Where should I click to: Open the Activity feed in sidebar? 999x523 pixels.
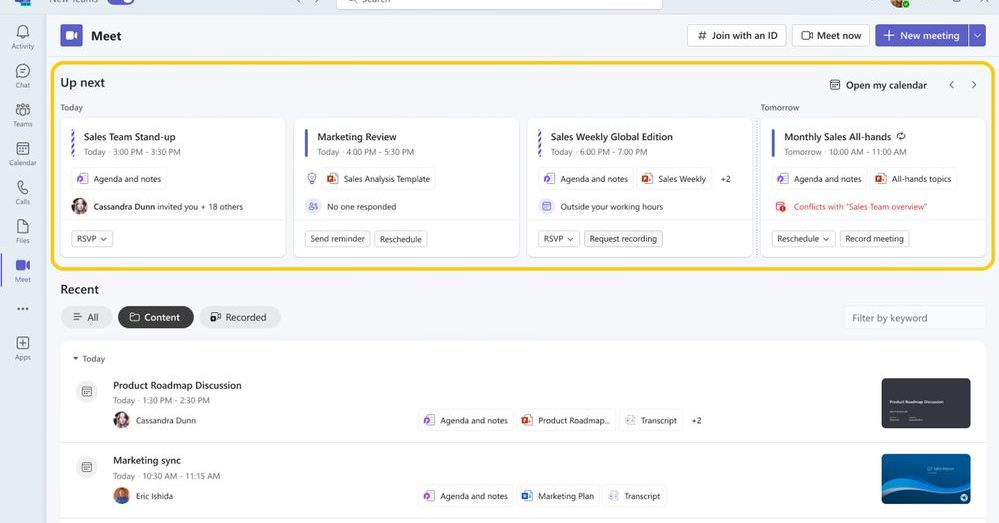click(x=22, y=37)
